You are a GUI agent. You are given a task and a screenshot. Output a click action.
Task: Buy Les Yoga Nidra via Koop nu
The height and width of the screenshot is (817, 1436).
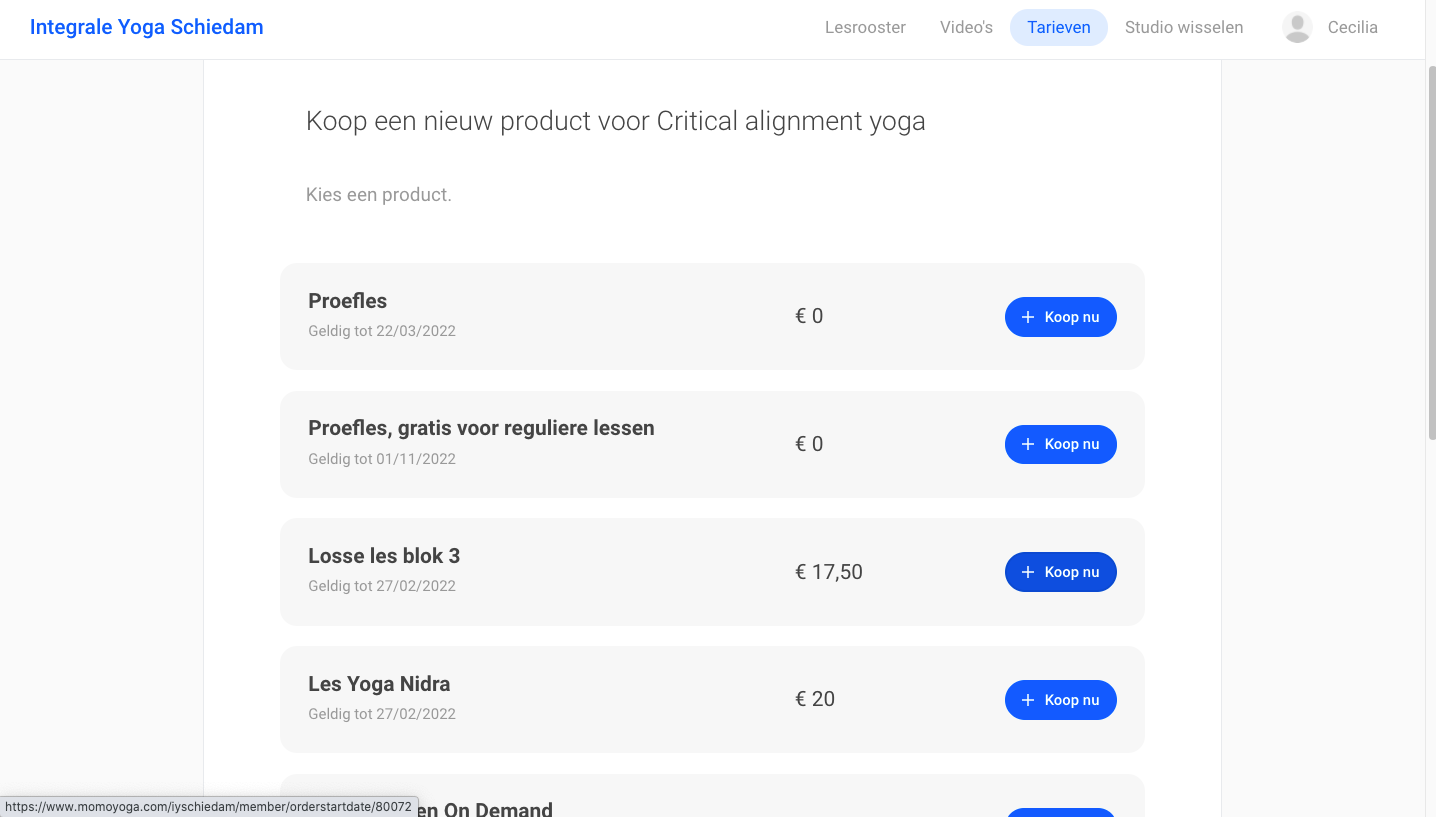tap(1060, 700)
